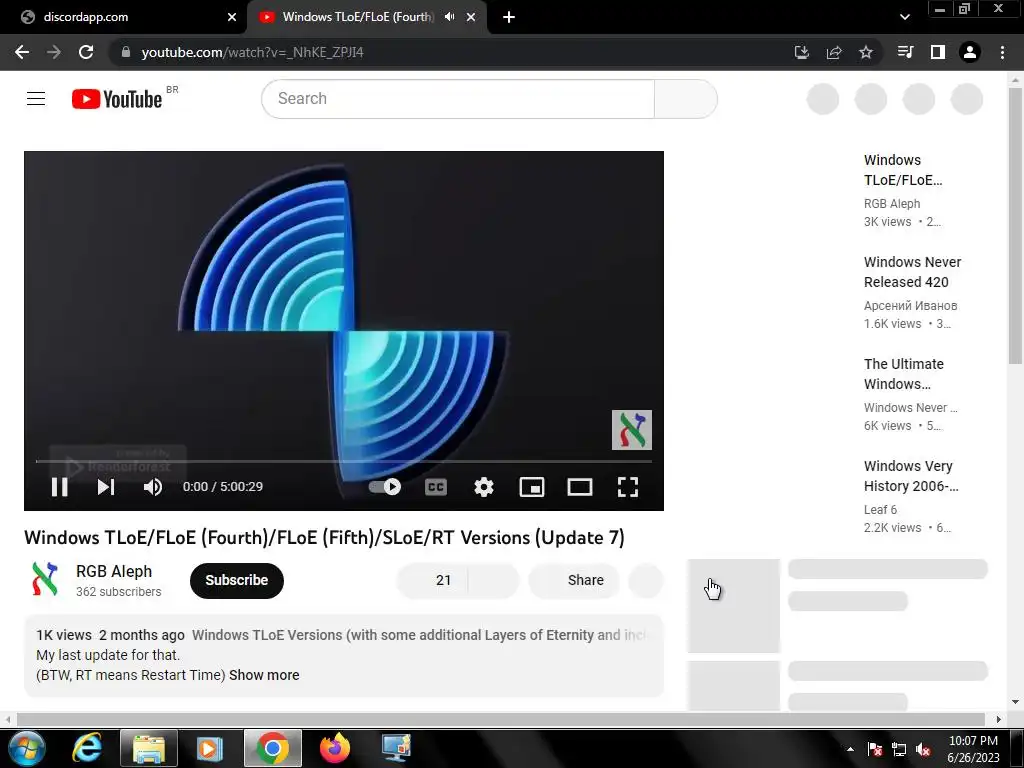Mute the video player volume
Viewport: 1024px width, 768px height.
point(153,487)
